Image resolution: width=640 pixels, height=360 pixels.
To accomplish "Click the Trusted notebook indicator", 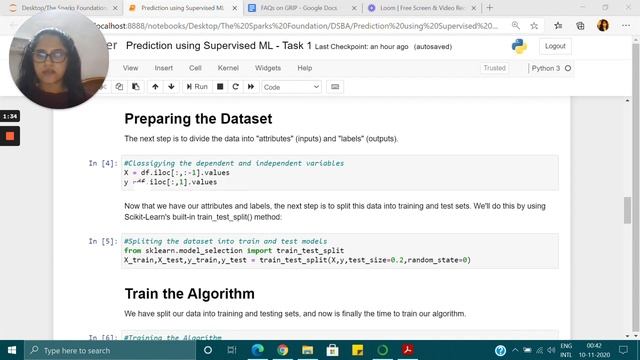I will point(494,68).
